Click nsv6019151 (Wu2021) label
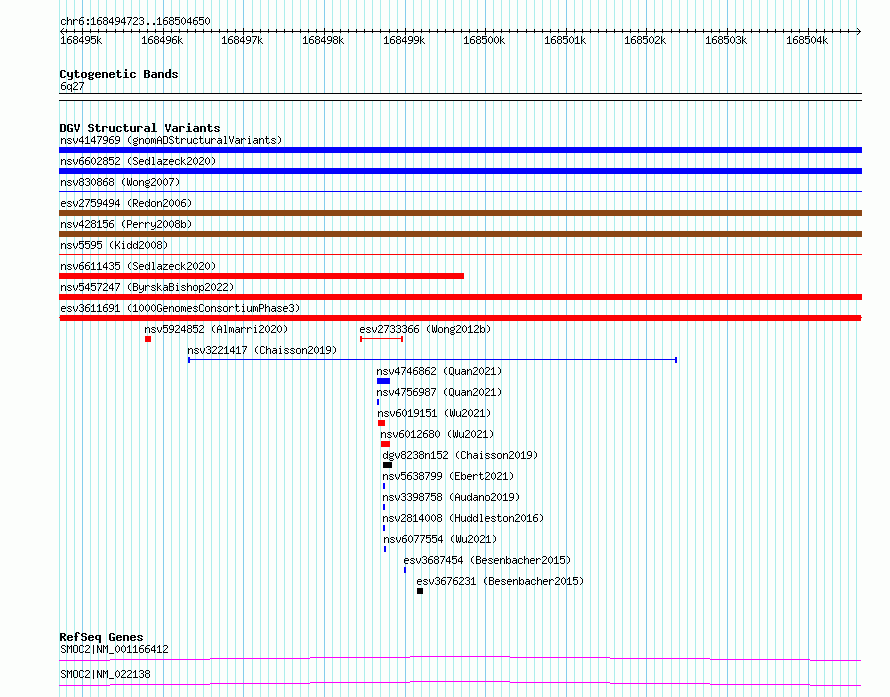 click(x=434, y=413)
